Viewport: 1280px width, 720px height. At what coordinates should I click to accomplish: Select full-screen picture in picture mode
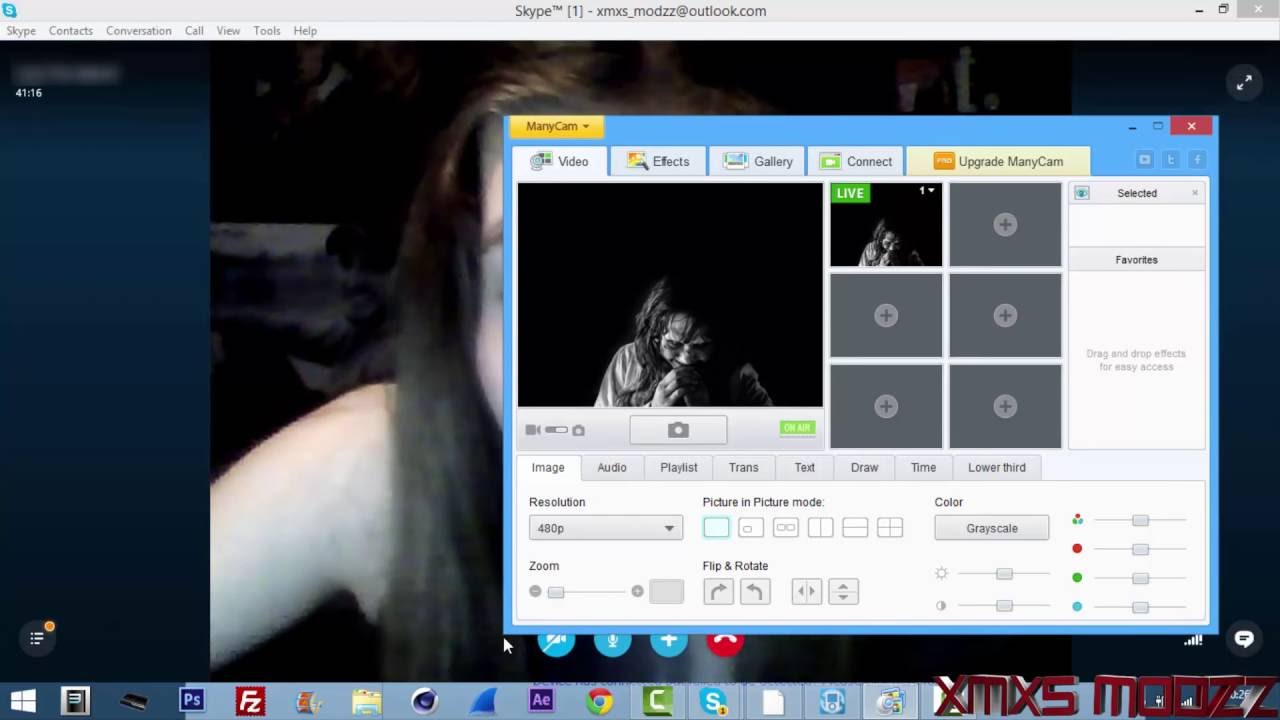[716, 528]
